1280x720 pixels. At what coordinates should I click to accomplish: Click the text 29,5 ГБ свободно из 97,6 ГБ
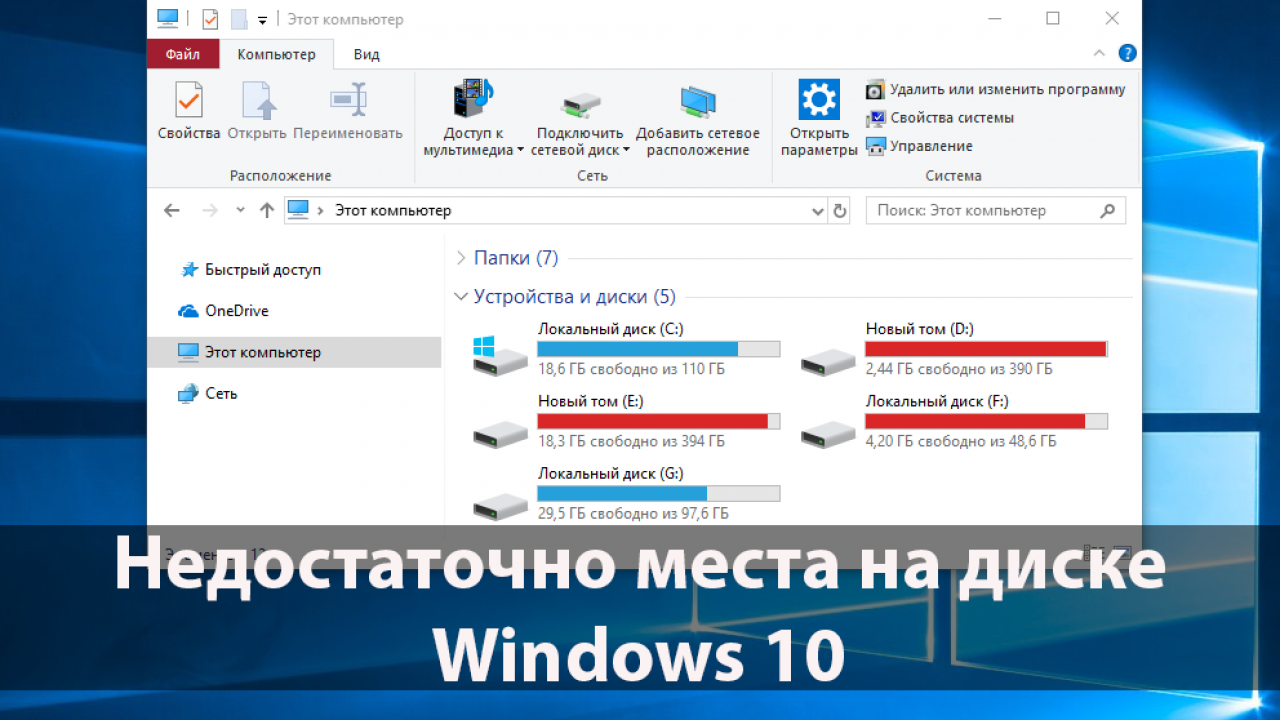tap(633, 513)
